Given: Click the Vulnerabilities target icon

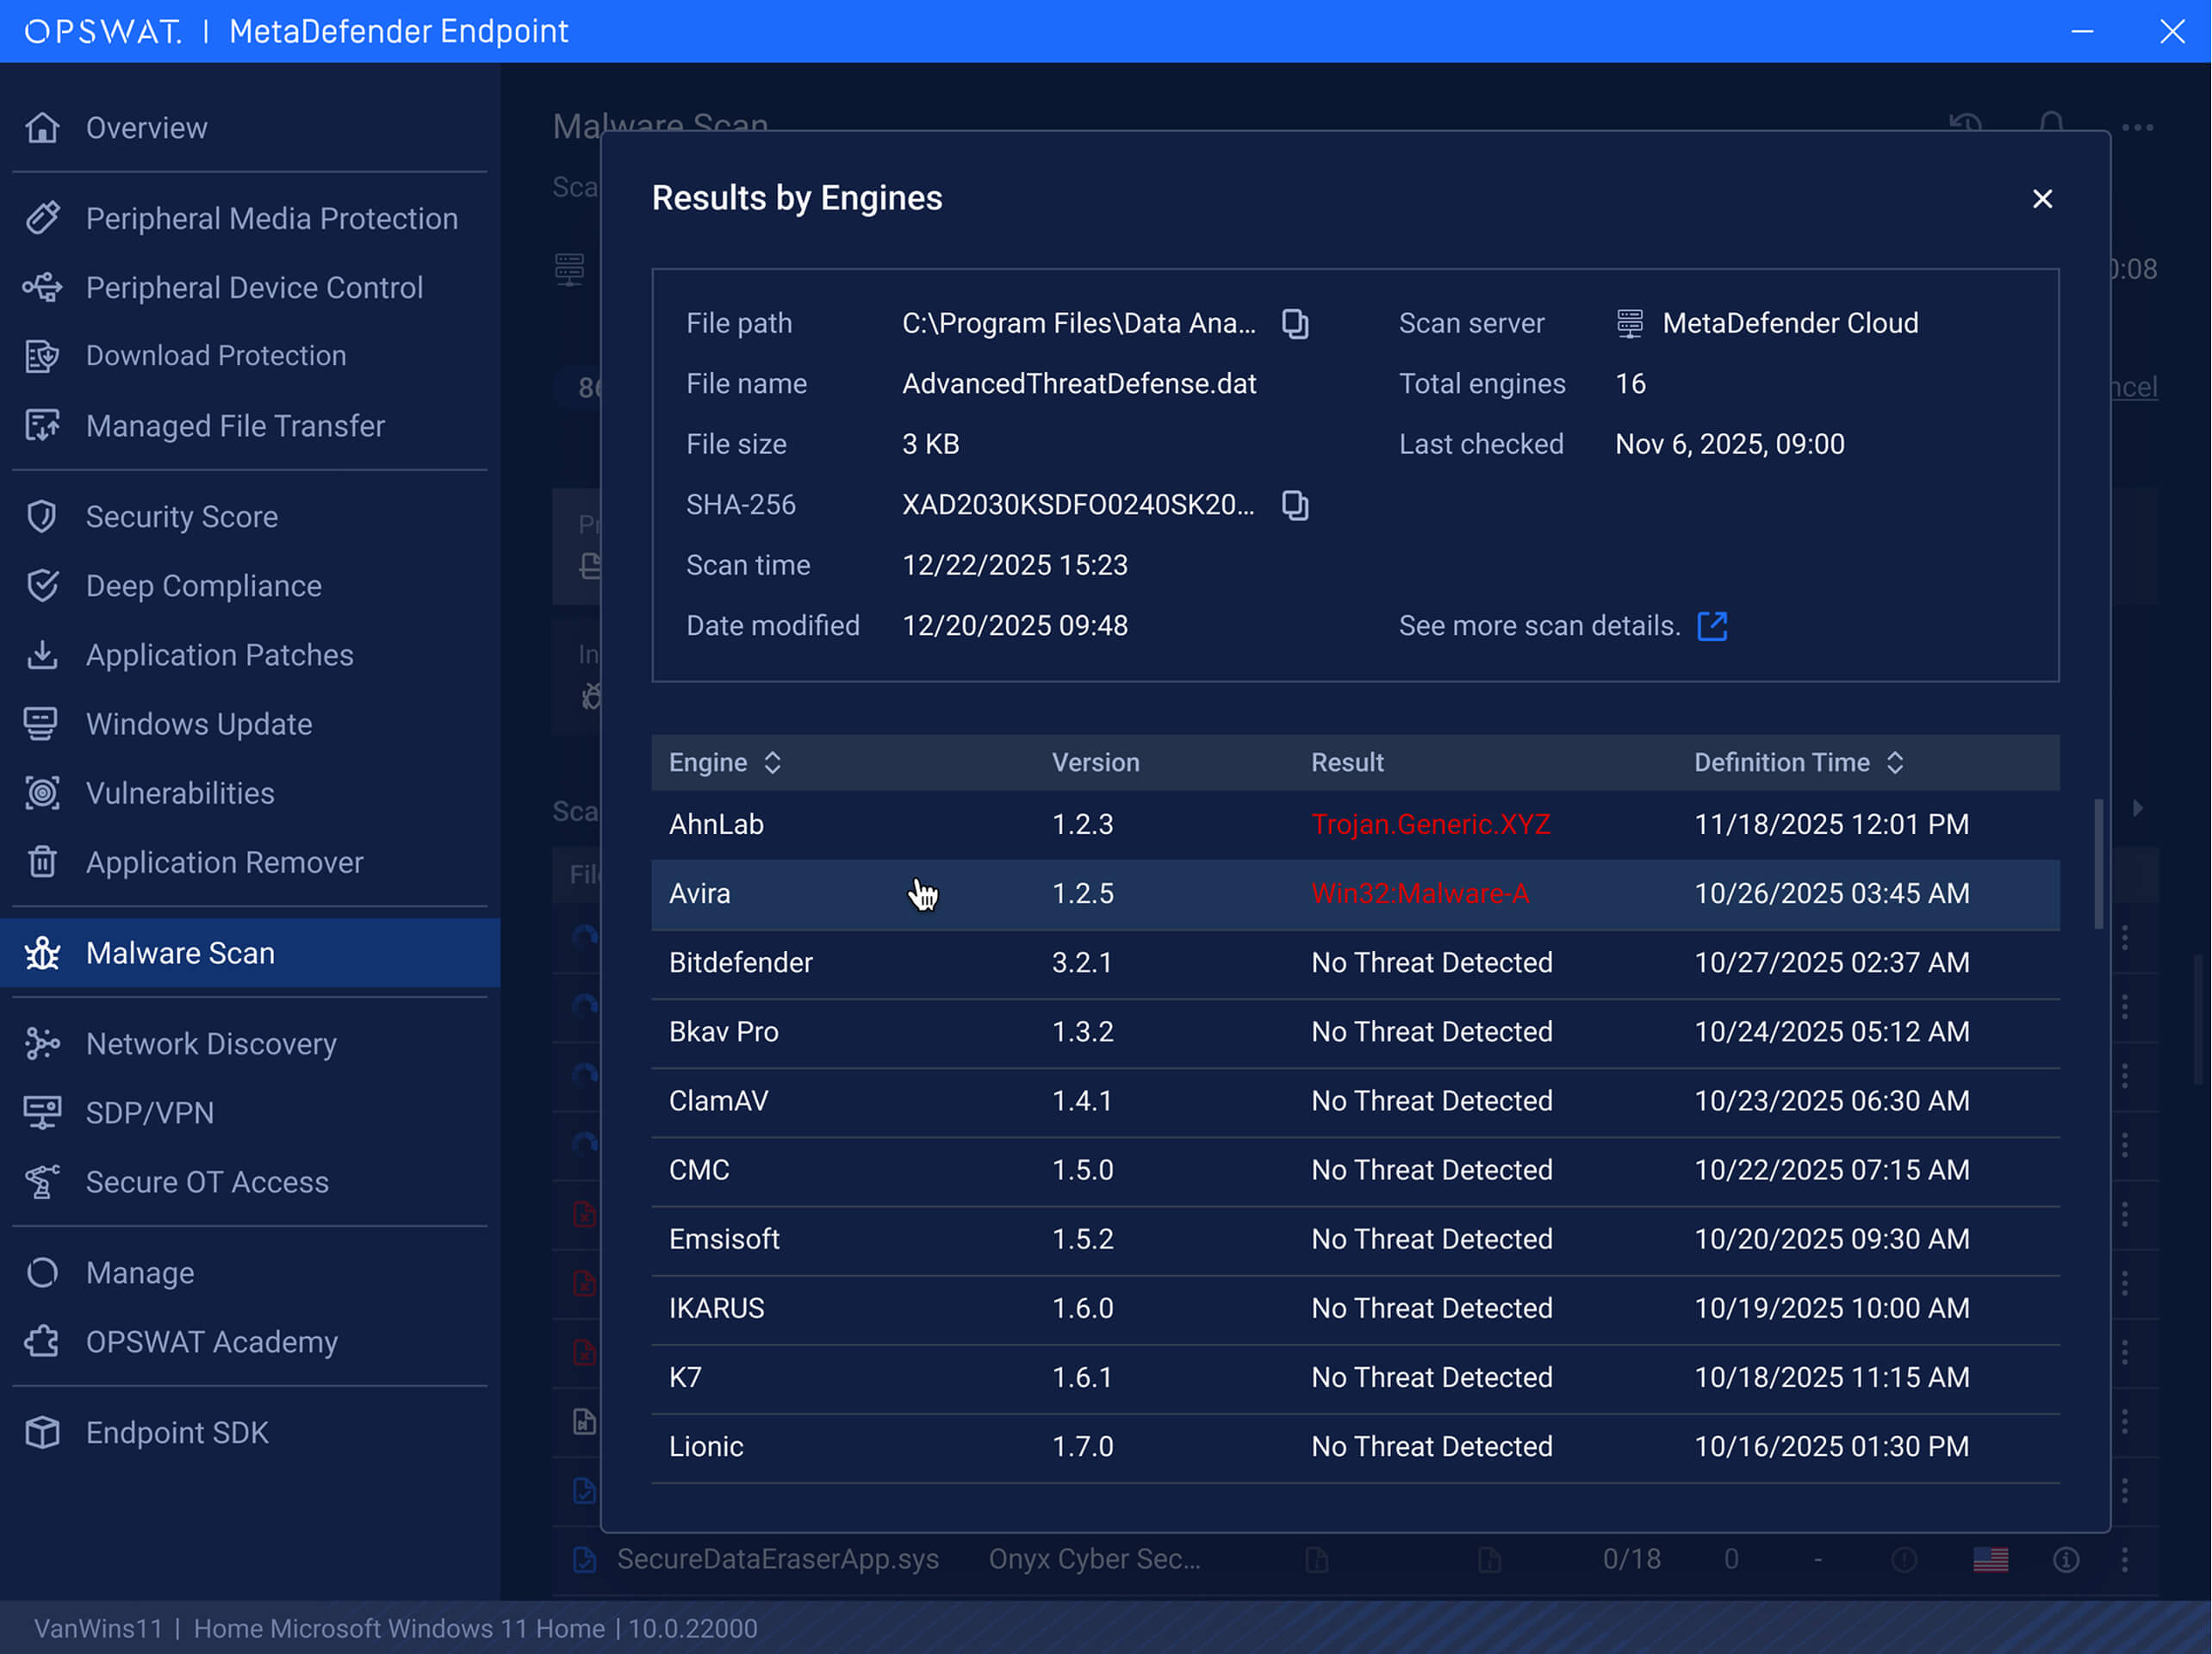Looking at the screenshot, I should tap(42, 793).
